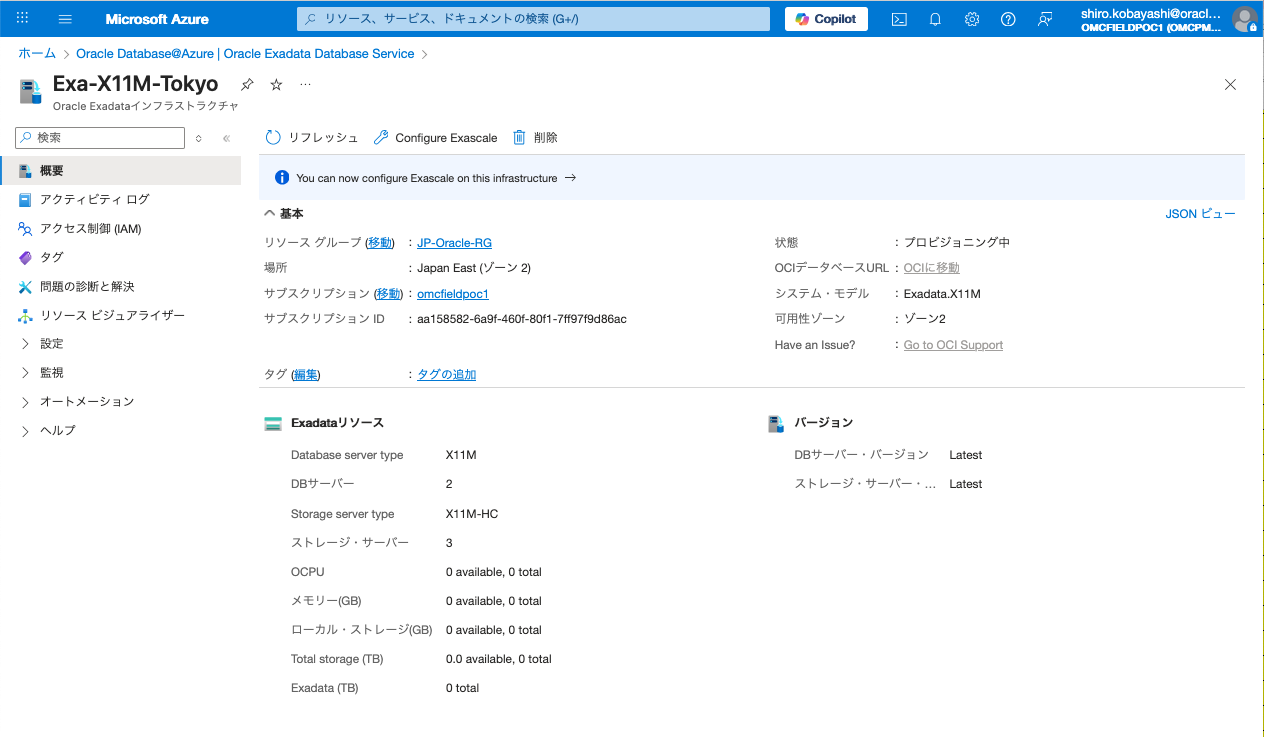
Task: Open the help question-mark icon
Action: [x=1008, y=19]
